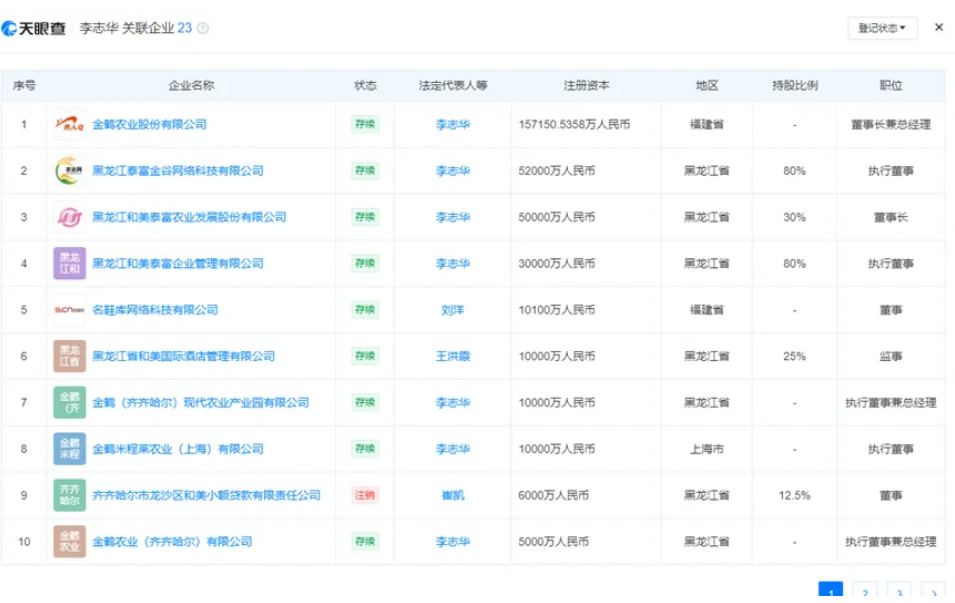
Task: Click the next page arrow
Action: click(932, 592)
